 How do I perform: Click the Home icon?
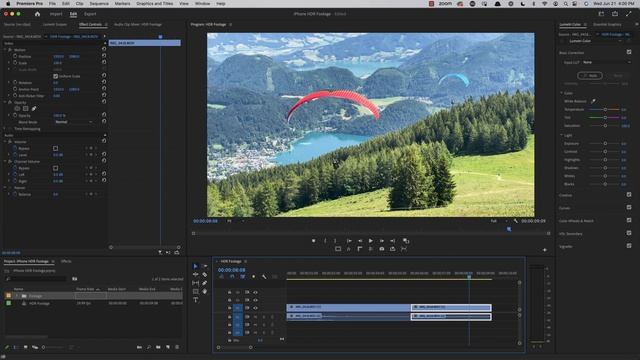pos(37,14)
